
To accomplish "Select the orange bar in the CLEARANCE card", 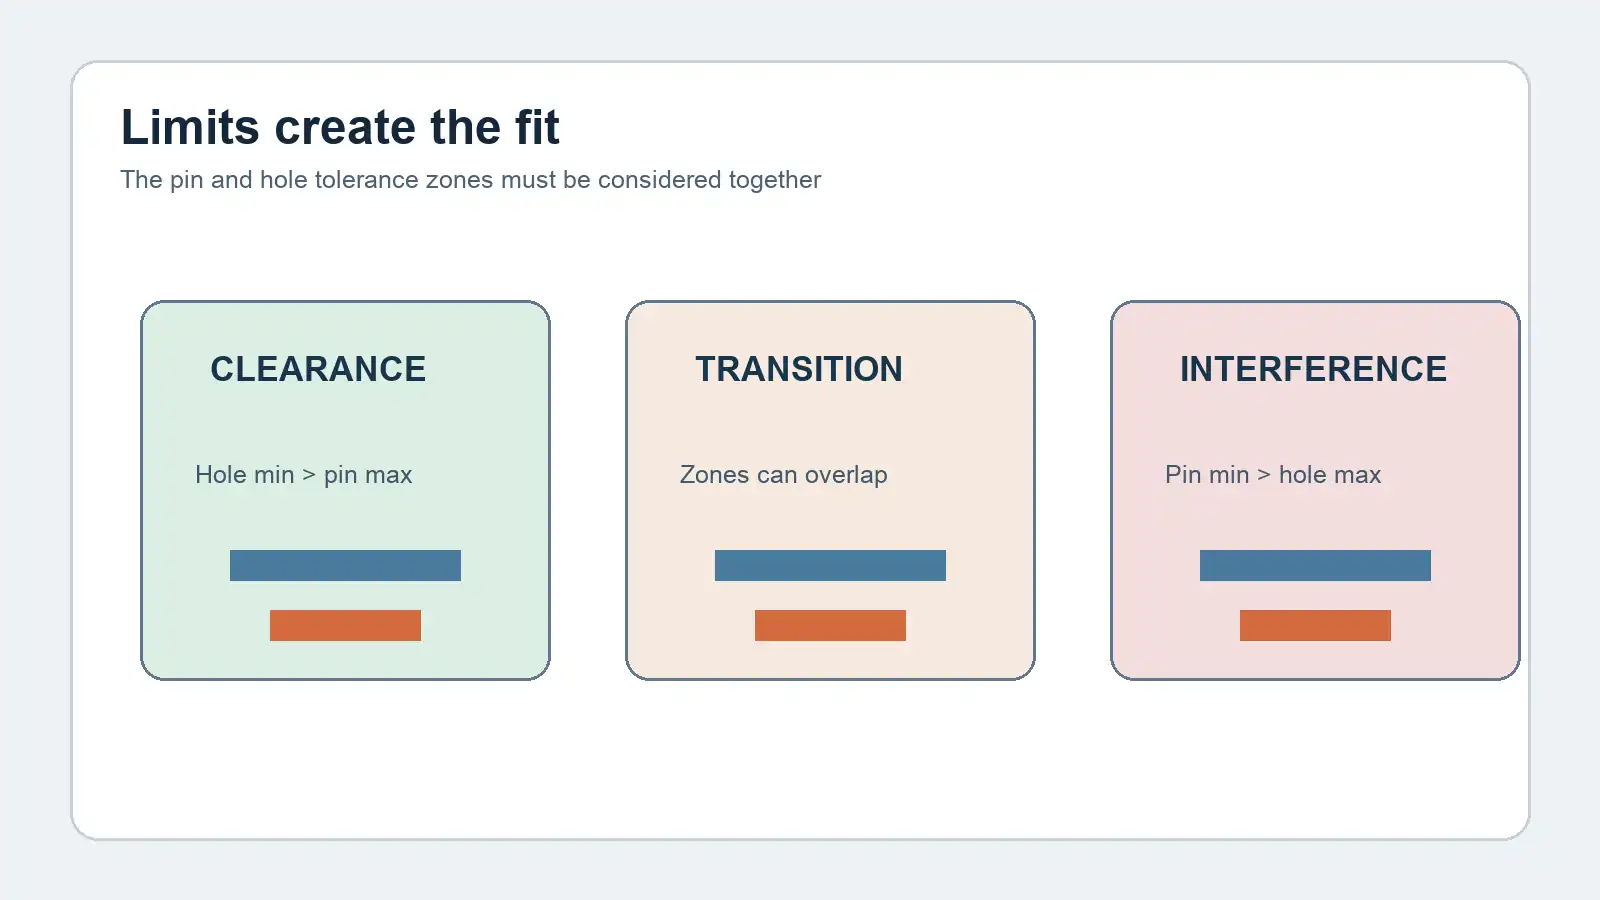I will tap(345, 625).
